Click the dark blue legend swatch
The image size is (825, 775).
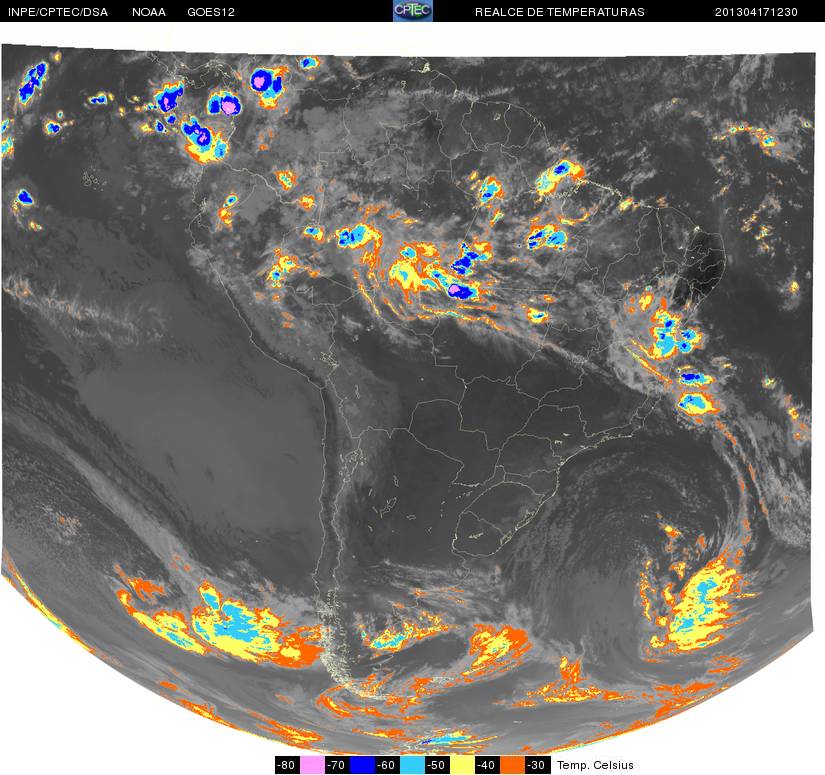(x=362, y=765)
